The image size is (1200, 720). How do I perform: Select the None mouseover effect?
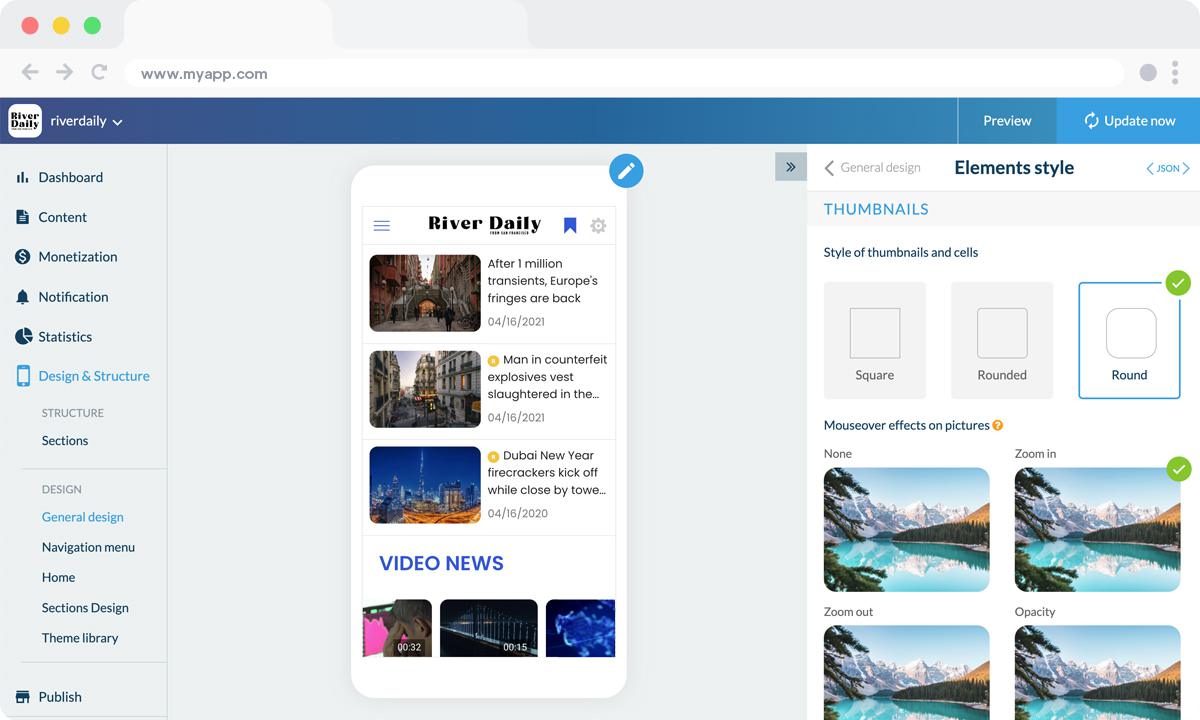point(906,529)
